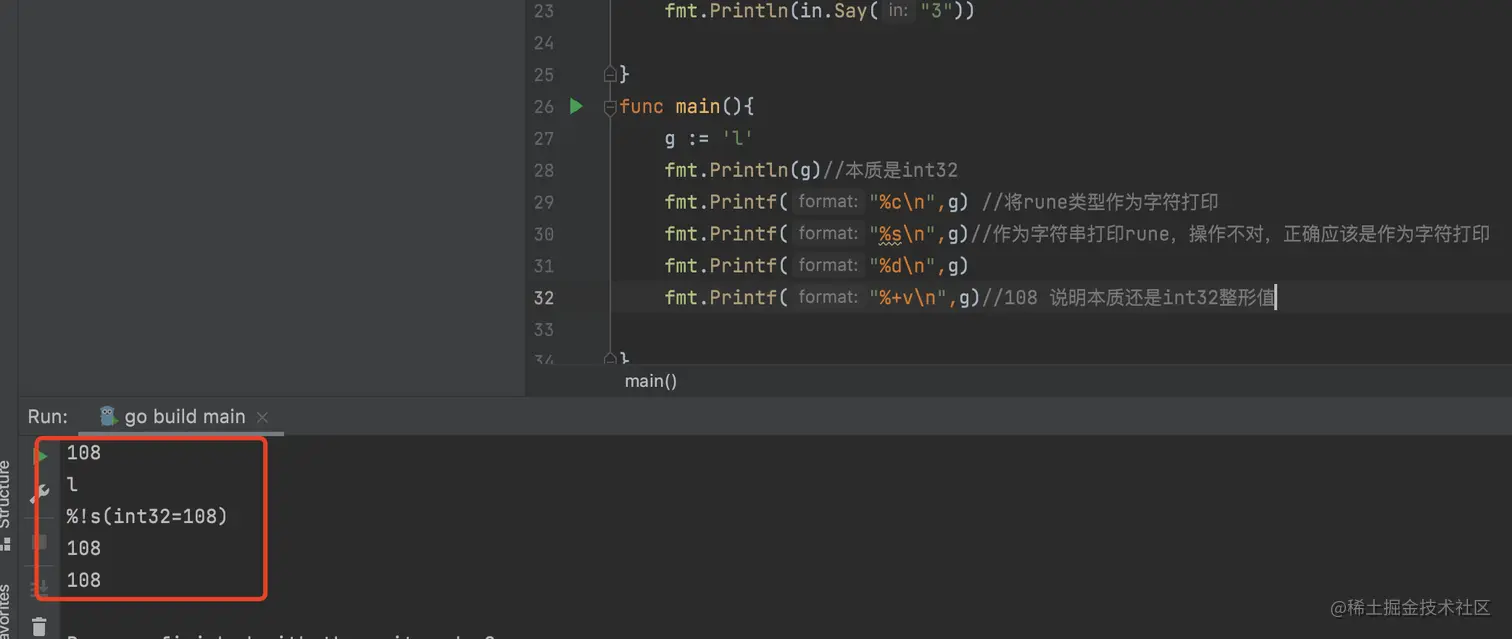Image resolution: width=1512 pixels, height=639 pixels.
Task: Click console output '%!s(int32=108)'
Action: coord(147,516)
